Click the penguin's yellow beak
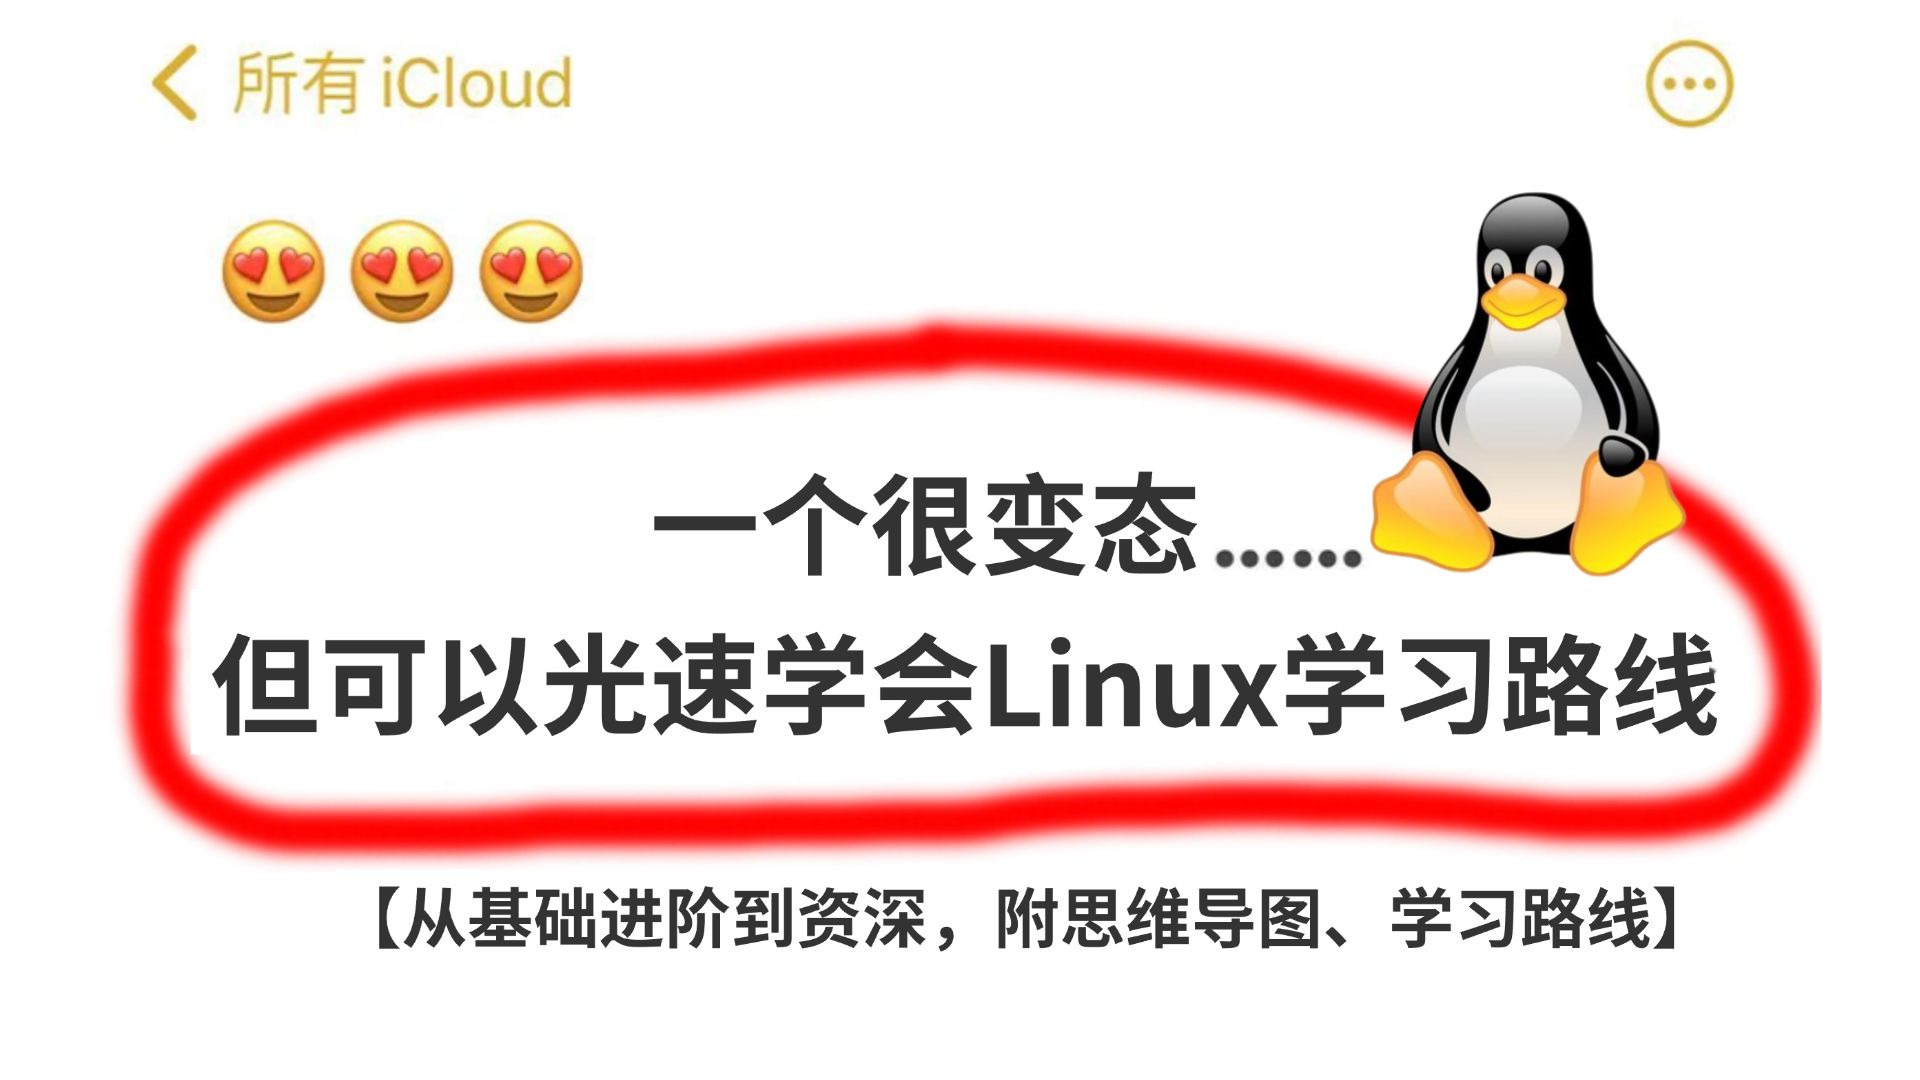Image resolution: width=1920 pixels, height=1080 pixels. (1521, 301)
